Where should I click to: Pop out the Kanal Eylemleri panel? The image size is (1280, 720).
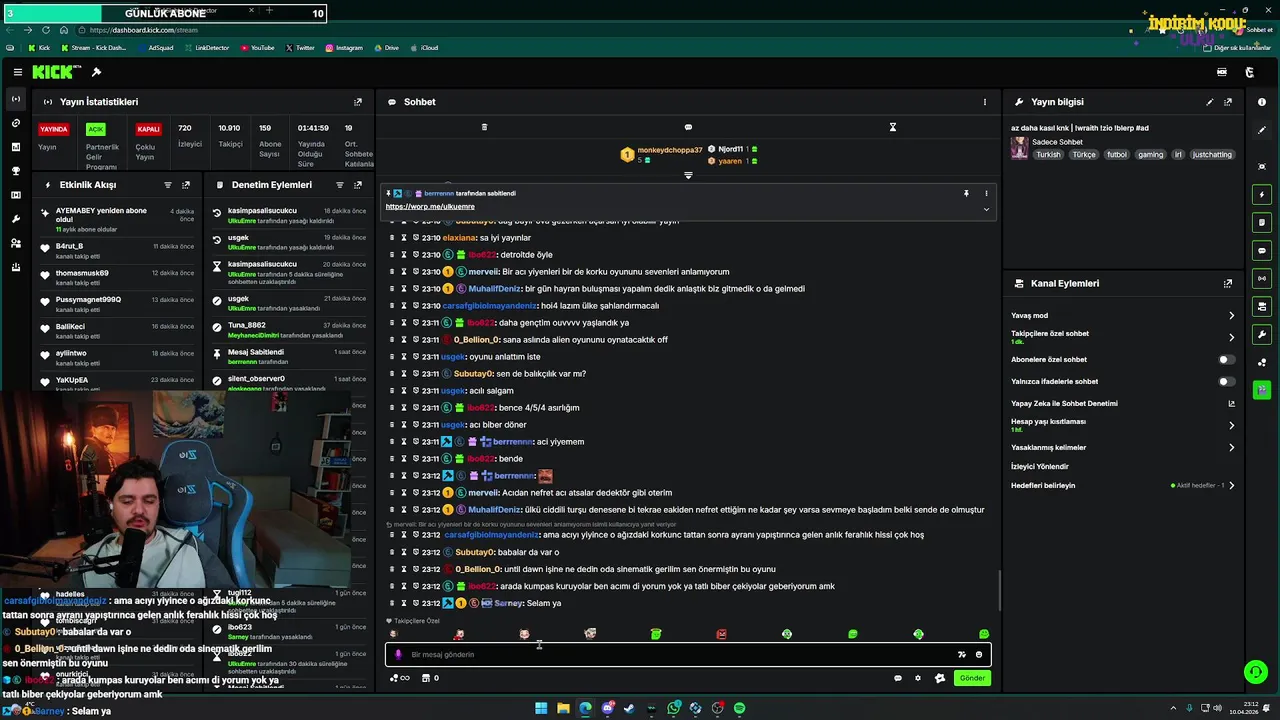(x=1228, y=284)
